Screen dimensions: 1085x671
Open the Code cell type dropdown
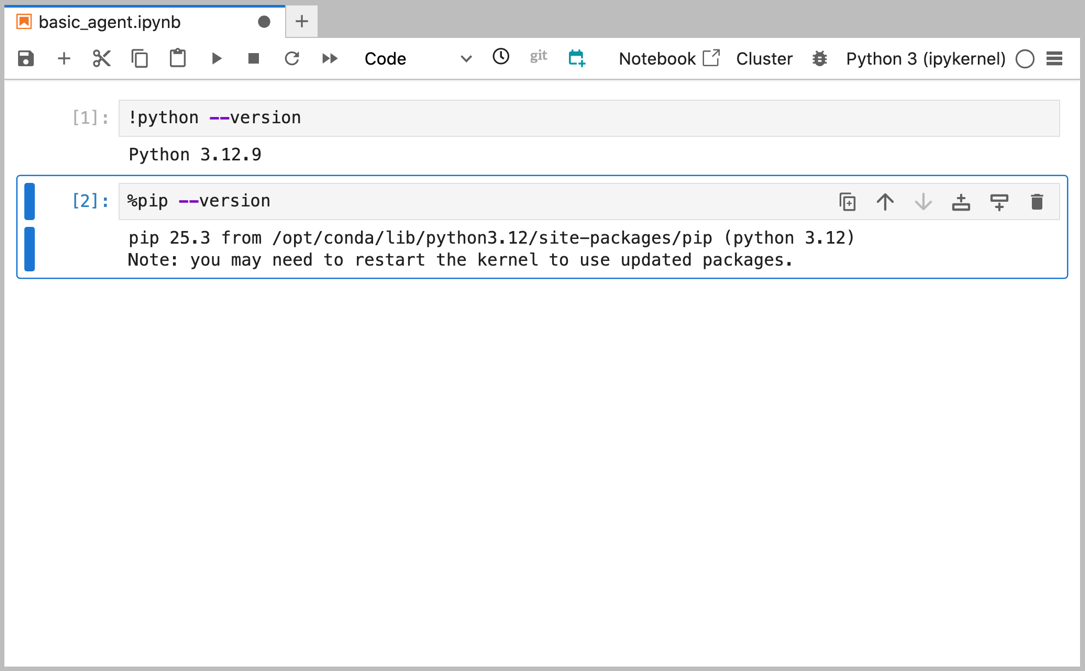pos(418,59)
